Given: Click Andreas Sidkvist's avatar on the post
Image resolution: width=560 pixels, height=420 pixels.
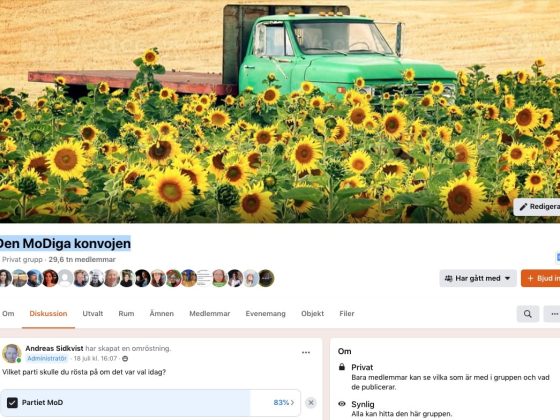Looking at the screenshot, I should click(11, 353).
